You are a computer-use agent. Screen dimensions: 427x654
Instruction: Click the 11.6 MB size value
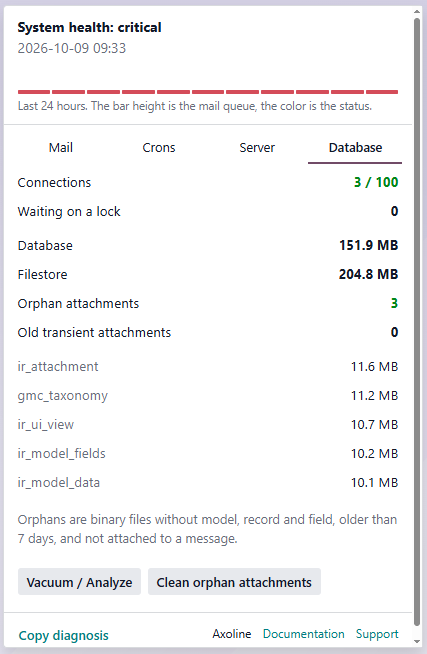[x=374, y=367]
